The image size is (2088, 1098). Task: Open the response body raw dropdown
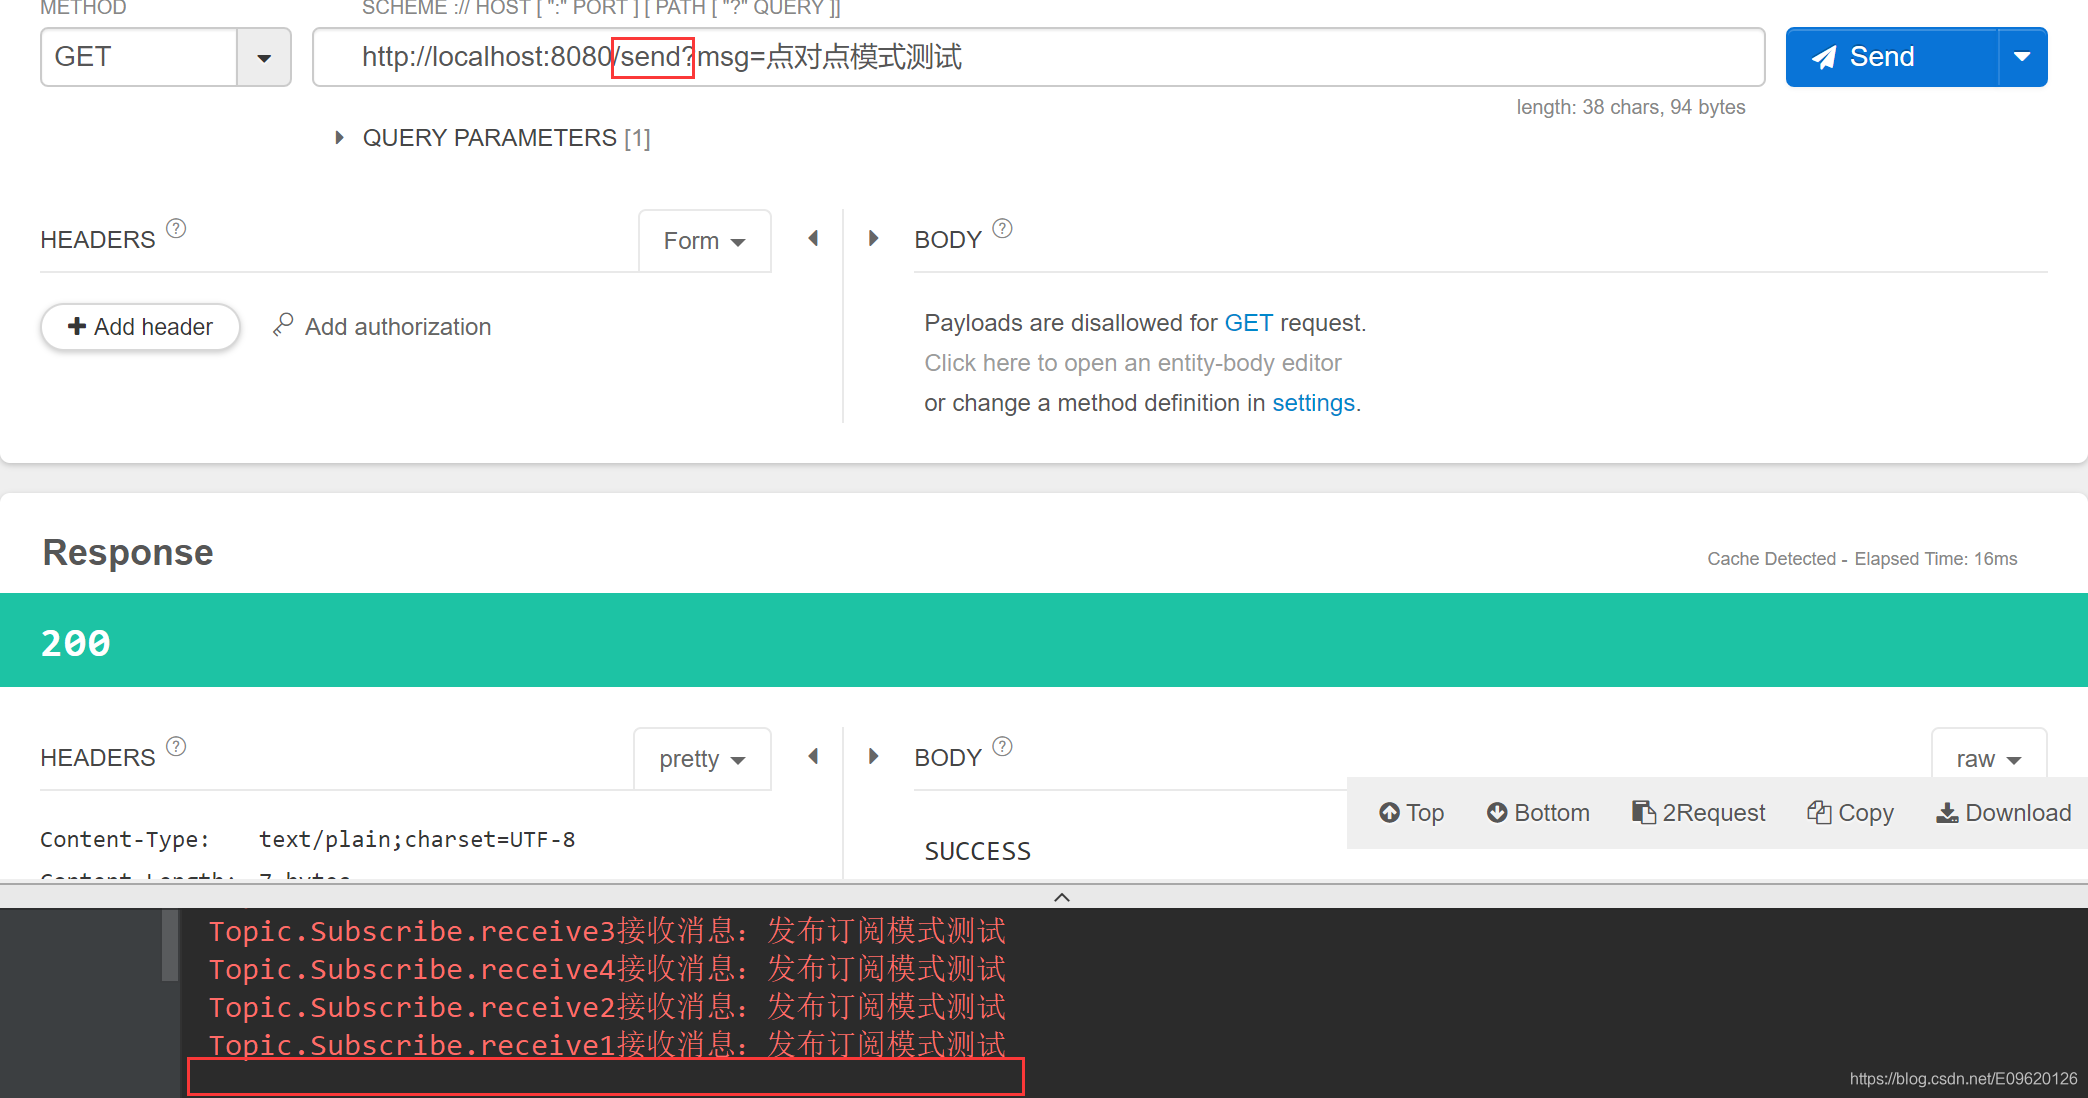coord(1989,759)
